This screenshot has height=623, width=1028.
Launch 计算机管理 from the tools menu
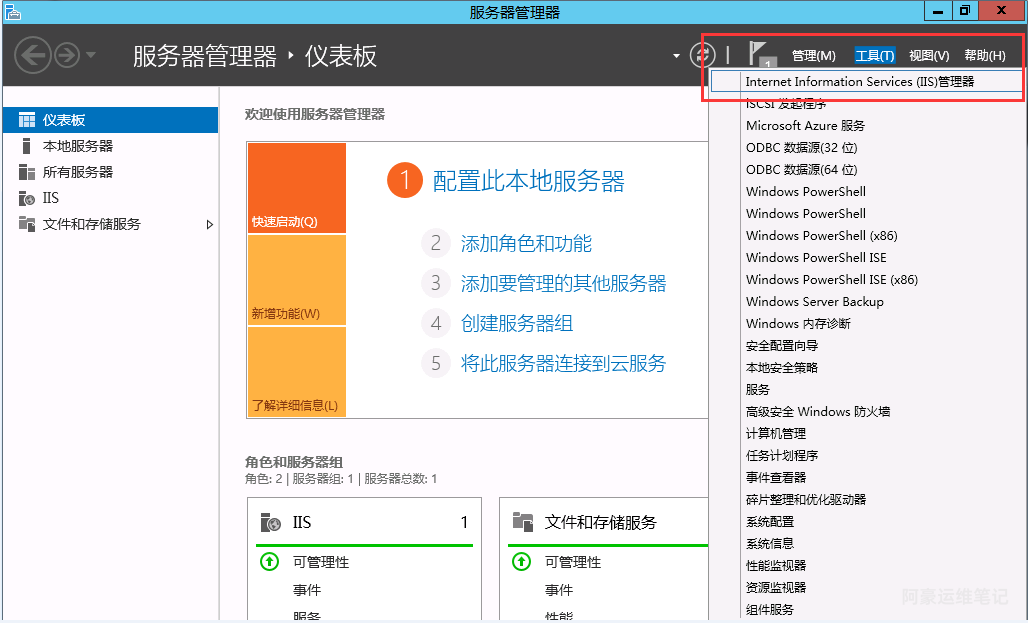[x=775, y=434]
